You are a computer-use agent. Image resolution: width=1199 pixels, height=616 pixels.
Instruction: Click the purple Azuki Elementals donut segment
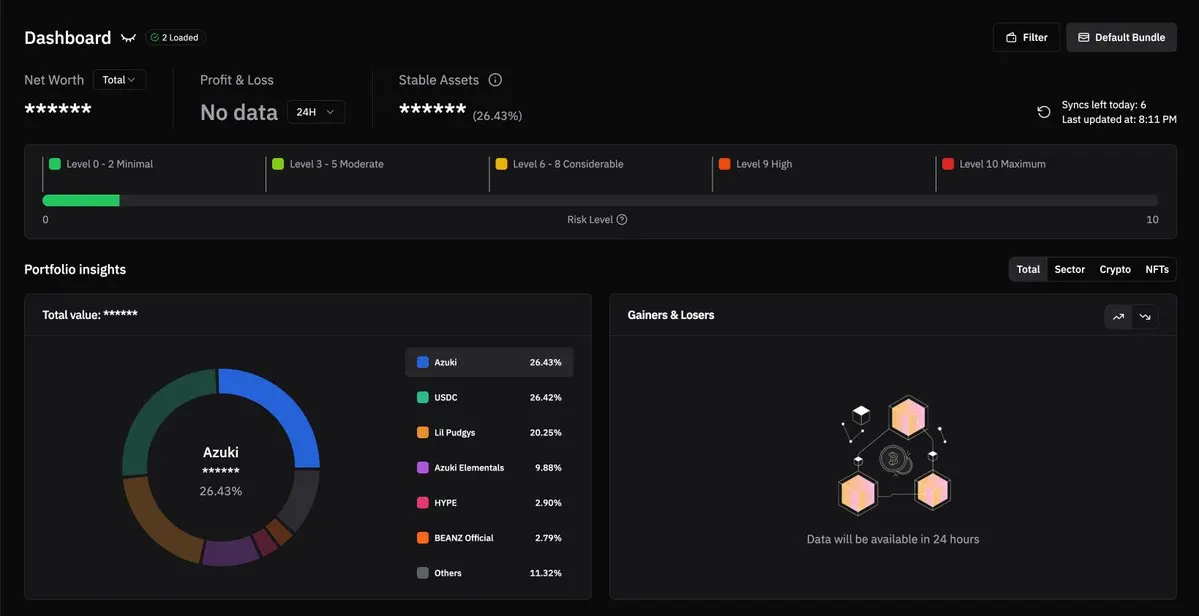(229, 551)
